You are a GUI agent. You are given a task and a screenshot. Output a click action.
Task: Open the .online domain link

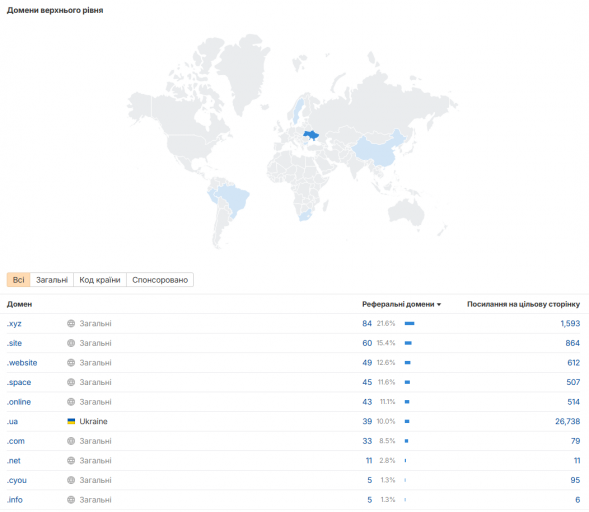(19, 402)
